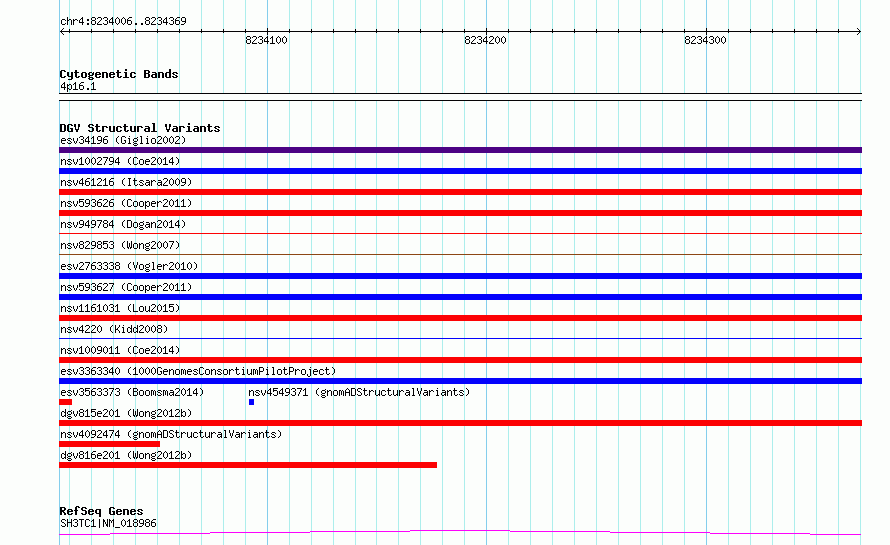Open dgv815e201 (Wong2012b) label
The width and height of the screenshot is (890, 545).
pyautogui.click(x=126, y=413)
